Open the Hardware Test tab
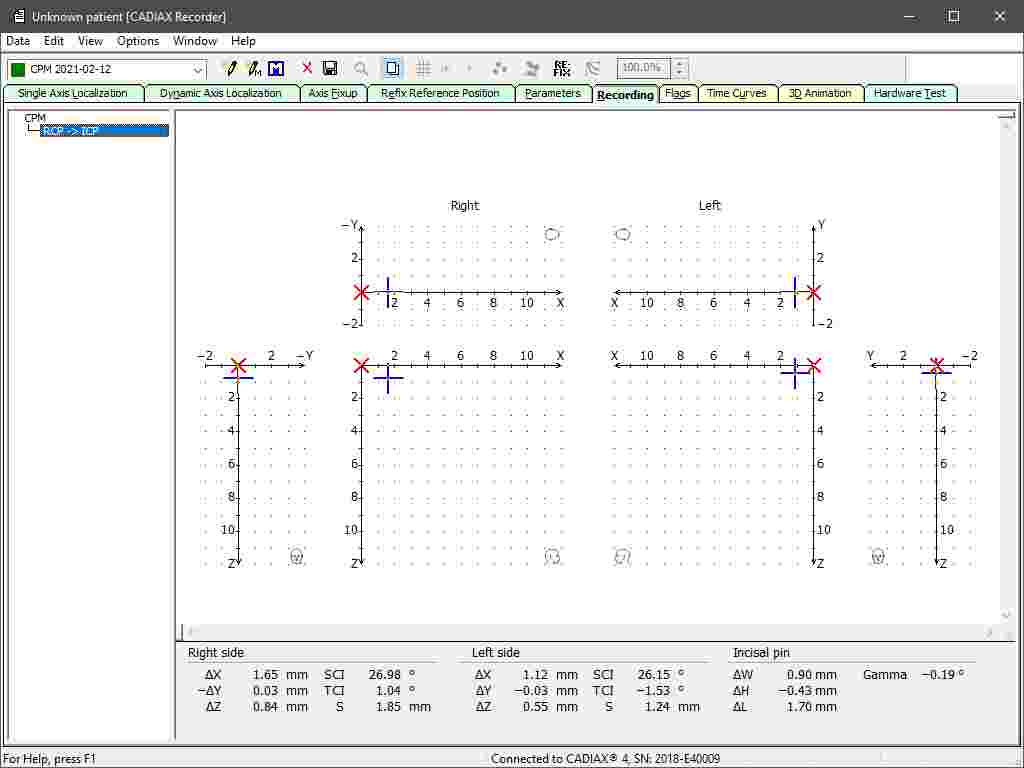 click(909, 93)
